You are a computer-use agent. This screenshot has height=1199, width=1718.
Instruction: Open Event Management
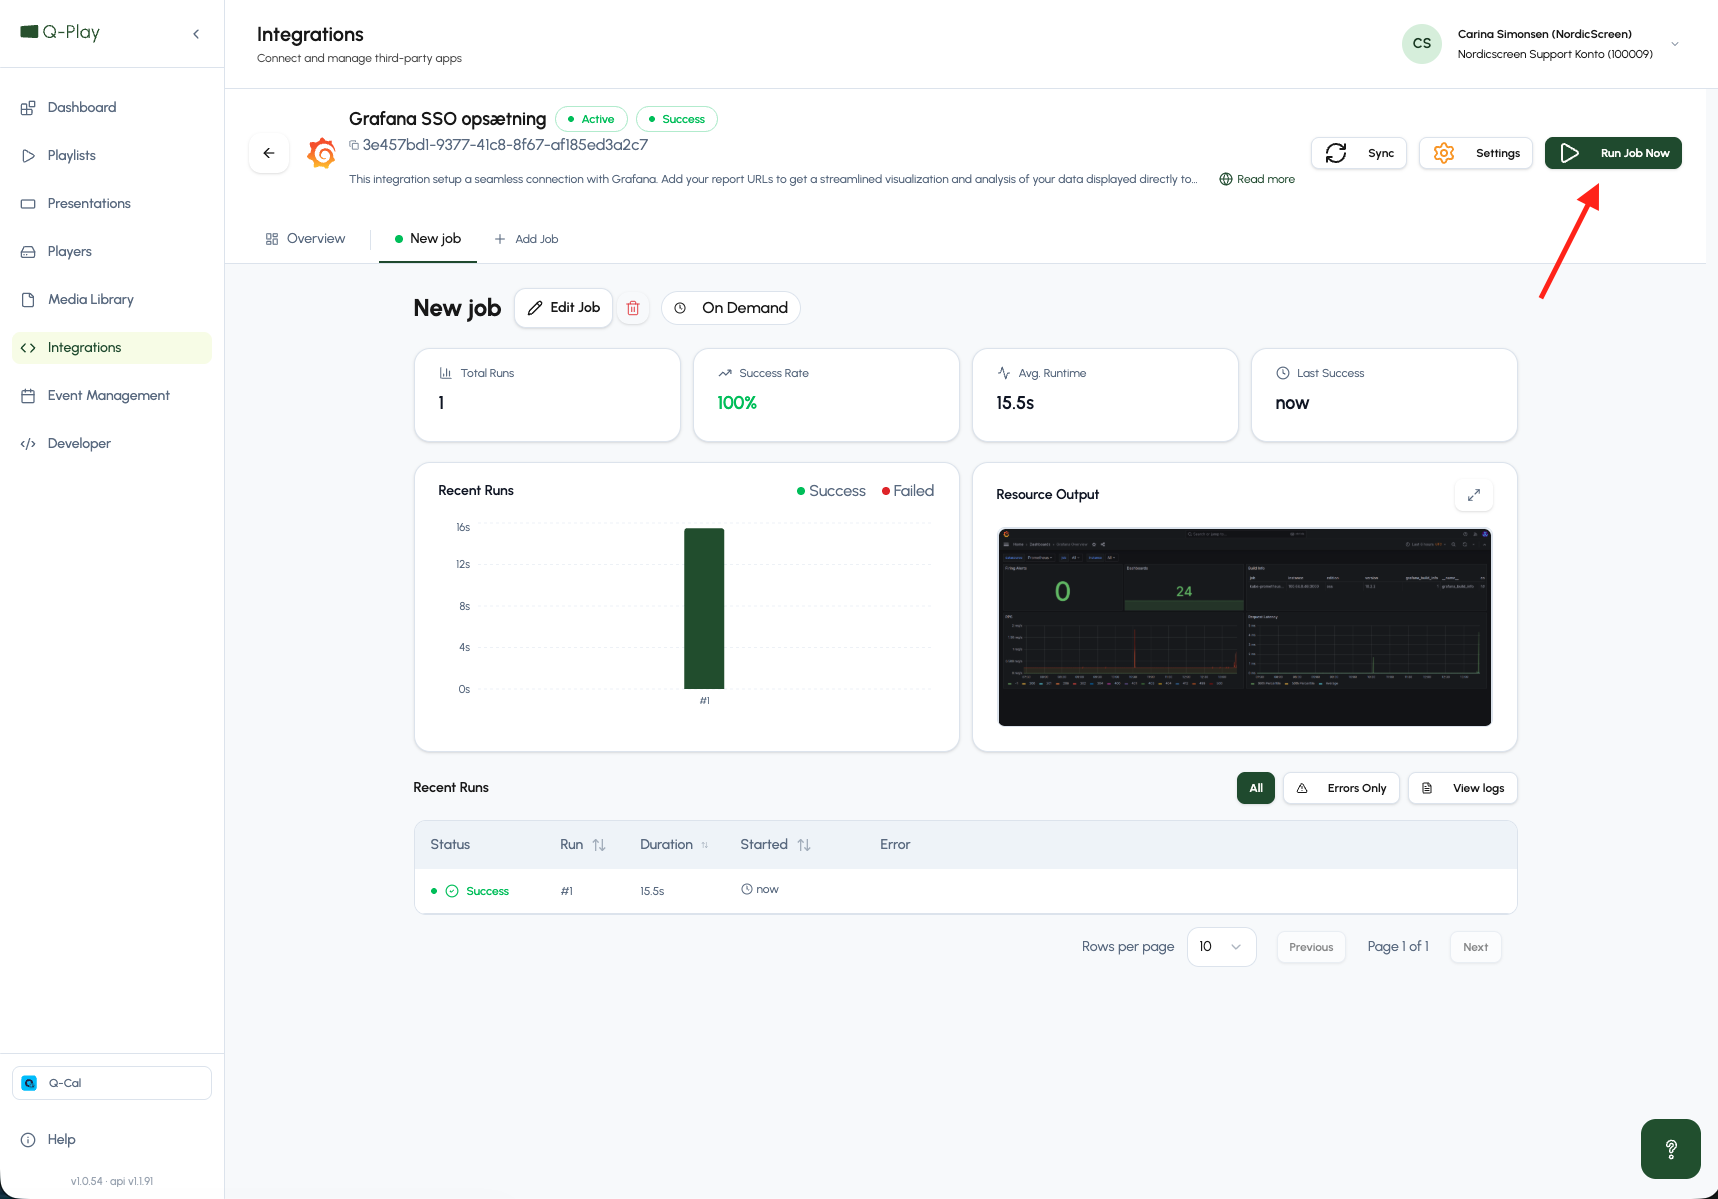(112, 395)
